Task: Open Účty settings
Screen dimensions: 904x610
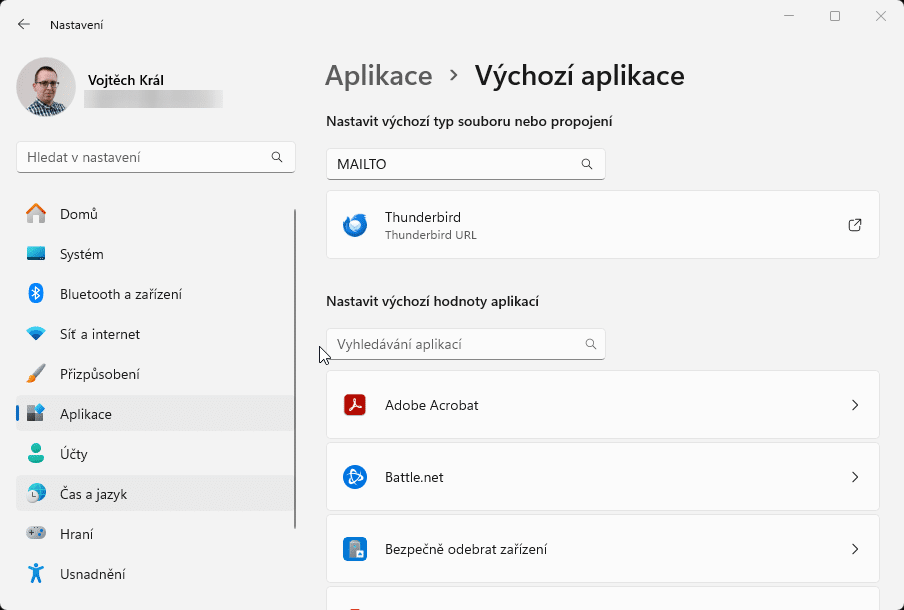Action: pos(75,454)
